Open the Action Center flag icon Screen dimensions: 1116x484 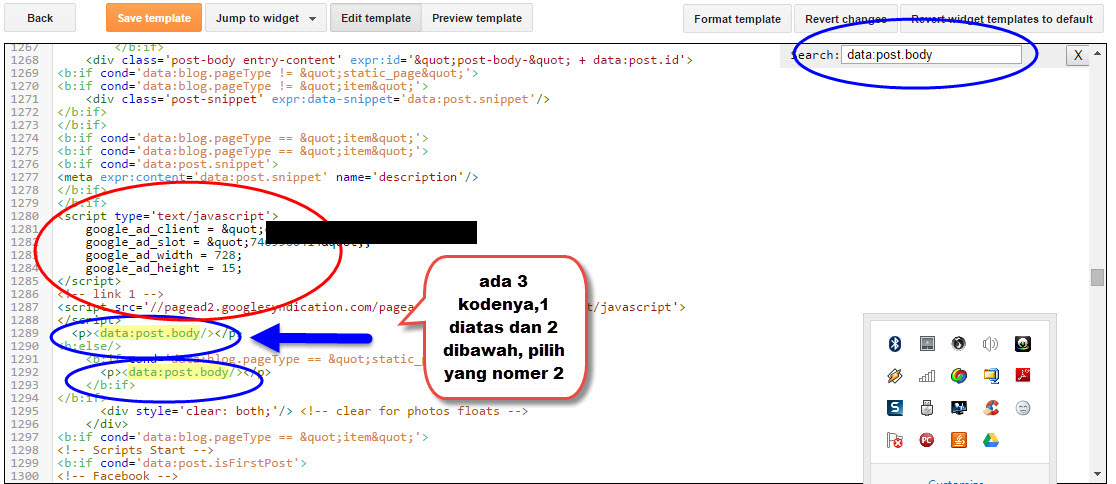(x=895, y=440)
